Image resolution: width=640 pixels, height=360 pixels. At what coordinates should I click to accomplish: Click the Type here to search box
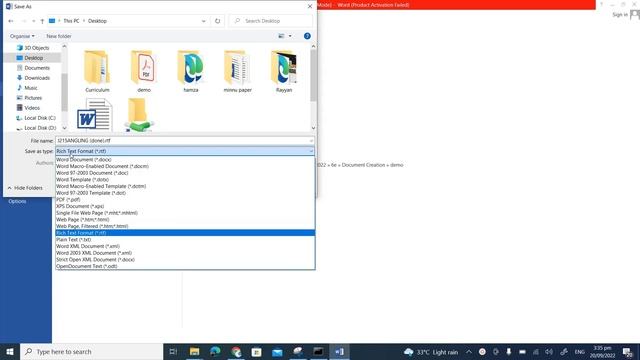(91, 351)
